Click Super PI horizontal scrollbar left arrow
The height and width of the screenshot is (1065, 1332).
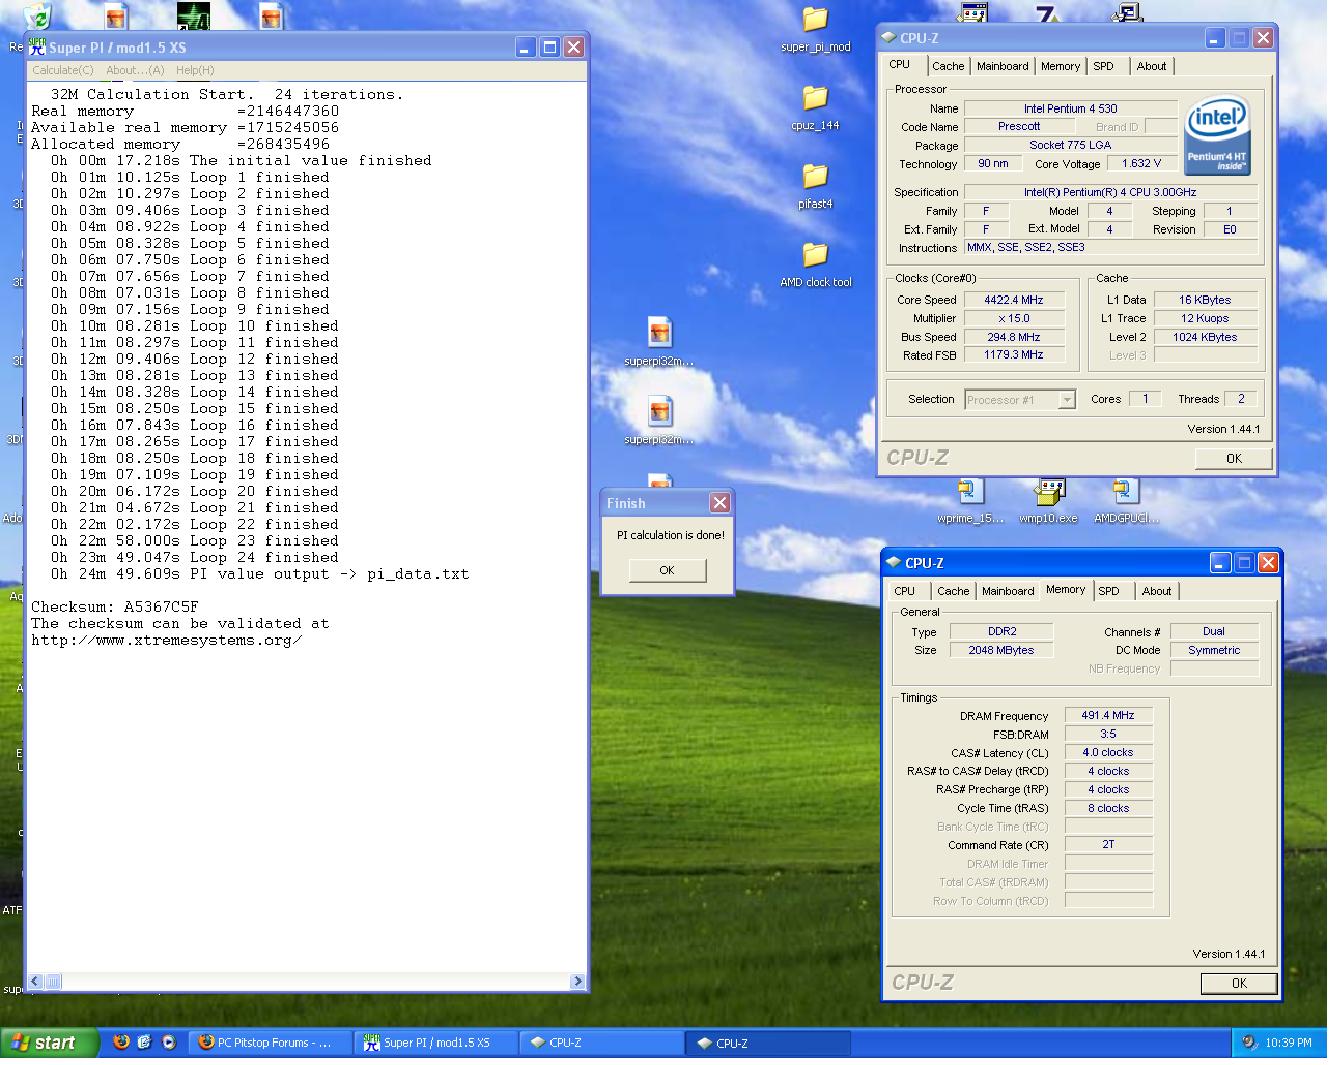[x=36, y=982]
